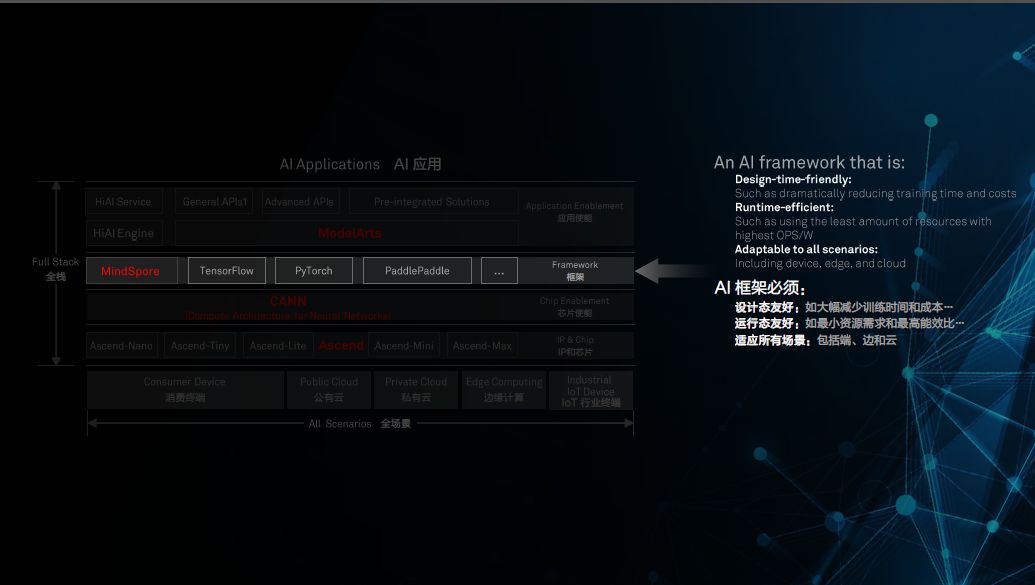This screenshot has width=1035, height=585.
Task: Click the 'highest OPS/W' text line
Action: (x=774, y=235)
